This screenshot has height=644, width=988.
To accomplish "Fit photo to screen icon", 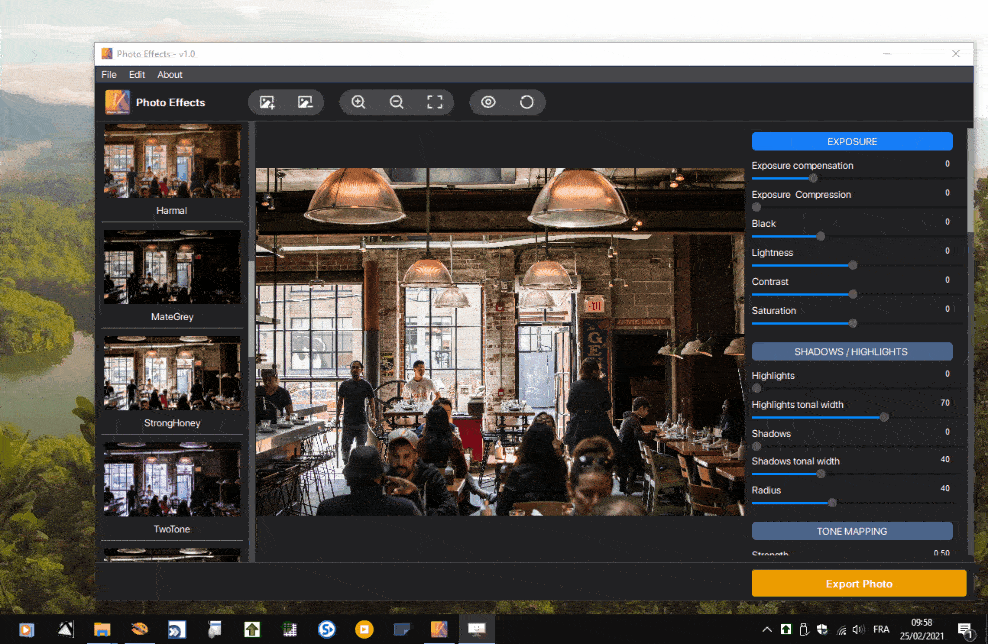I will pyautogui.click(x=435, y=102).
